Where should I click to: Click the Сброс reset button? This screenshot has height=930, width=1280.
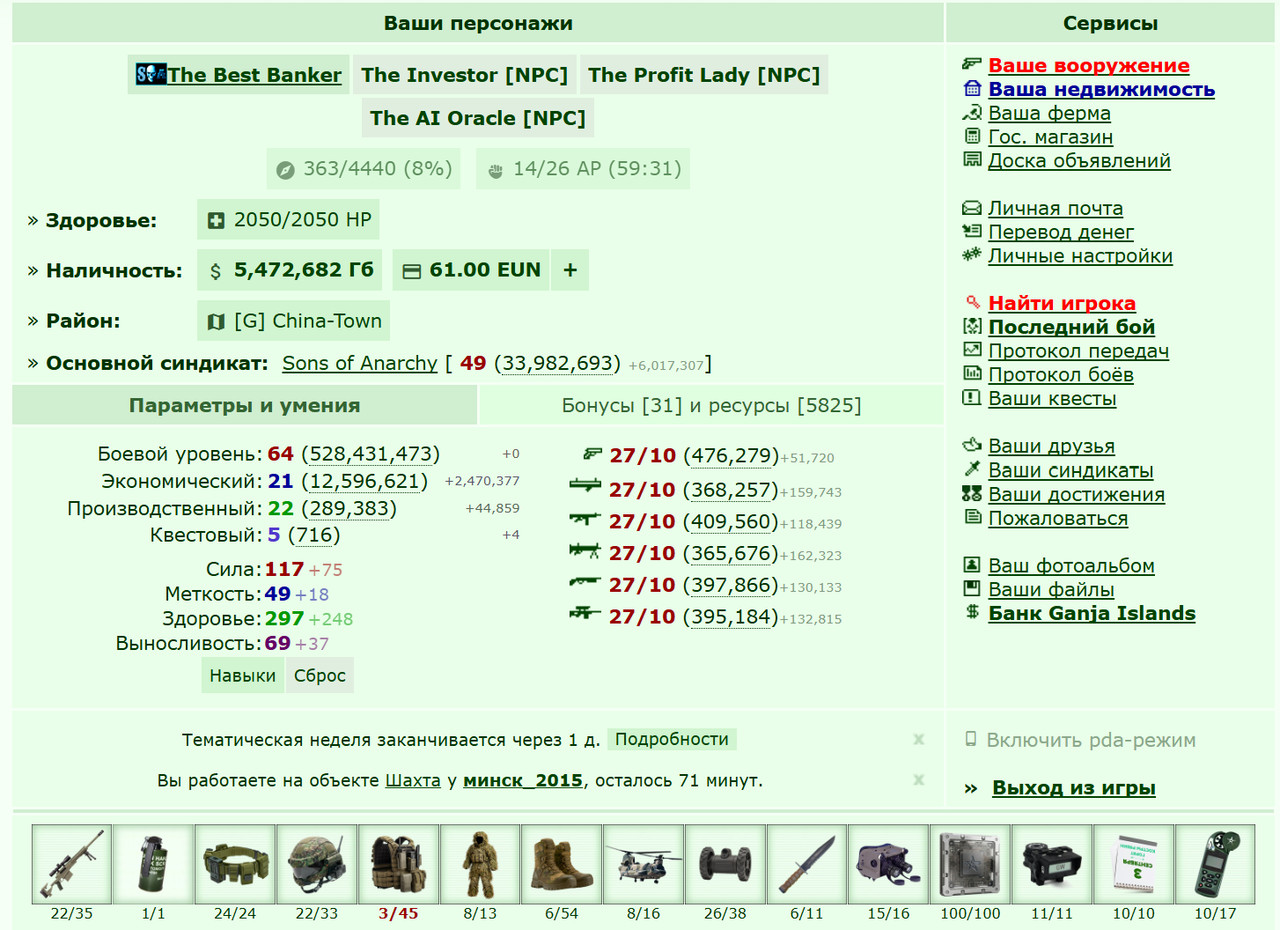(320, 675)
